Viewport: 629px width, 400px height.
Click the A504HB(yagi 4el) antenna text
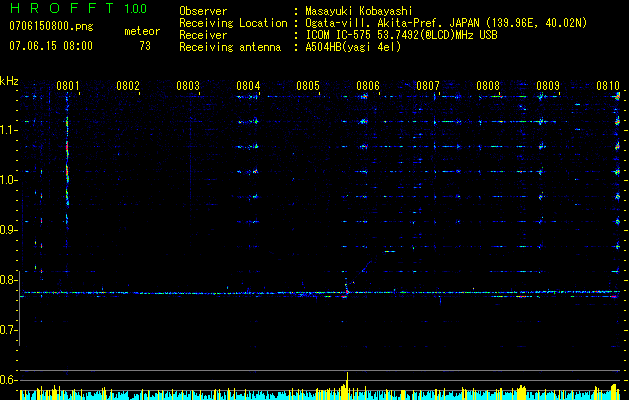(353, 47)
